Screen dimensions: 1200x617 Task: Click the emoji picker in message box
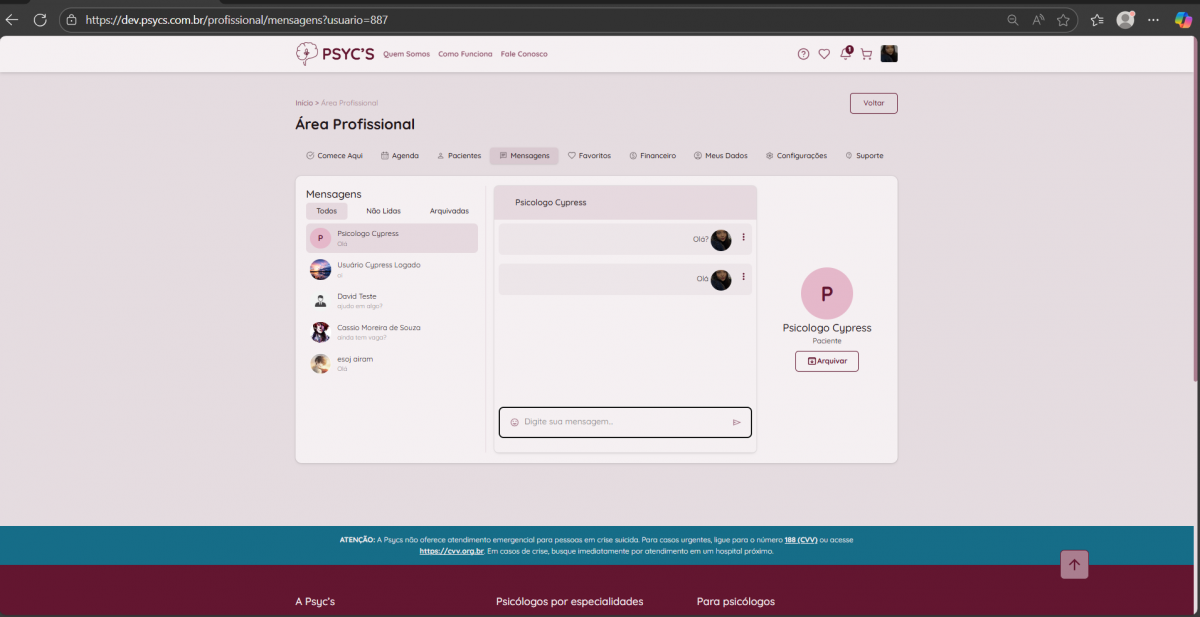click(514, 422)
